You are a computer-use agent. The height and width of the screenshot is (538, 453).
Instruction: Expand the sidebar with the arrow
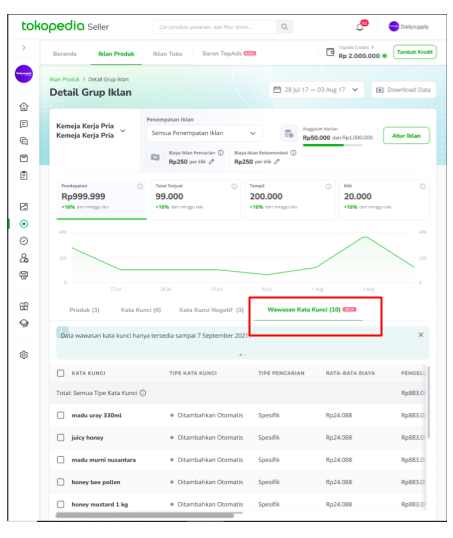point(24,48)
